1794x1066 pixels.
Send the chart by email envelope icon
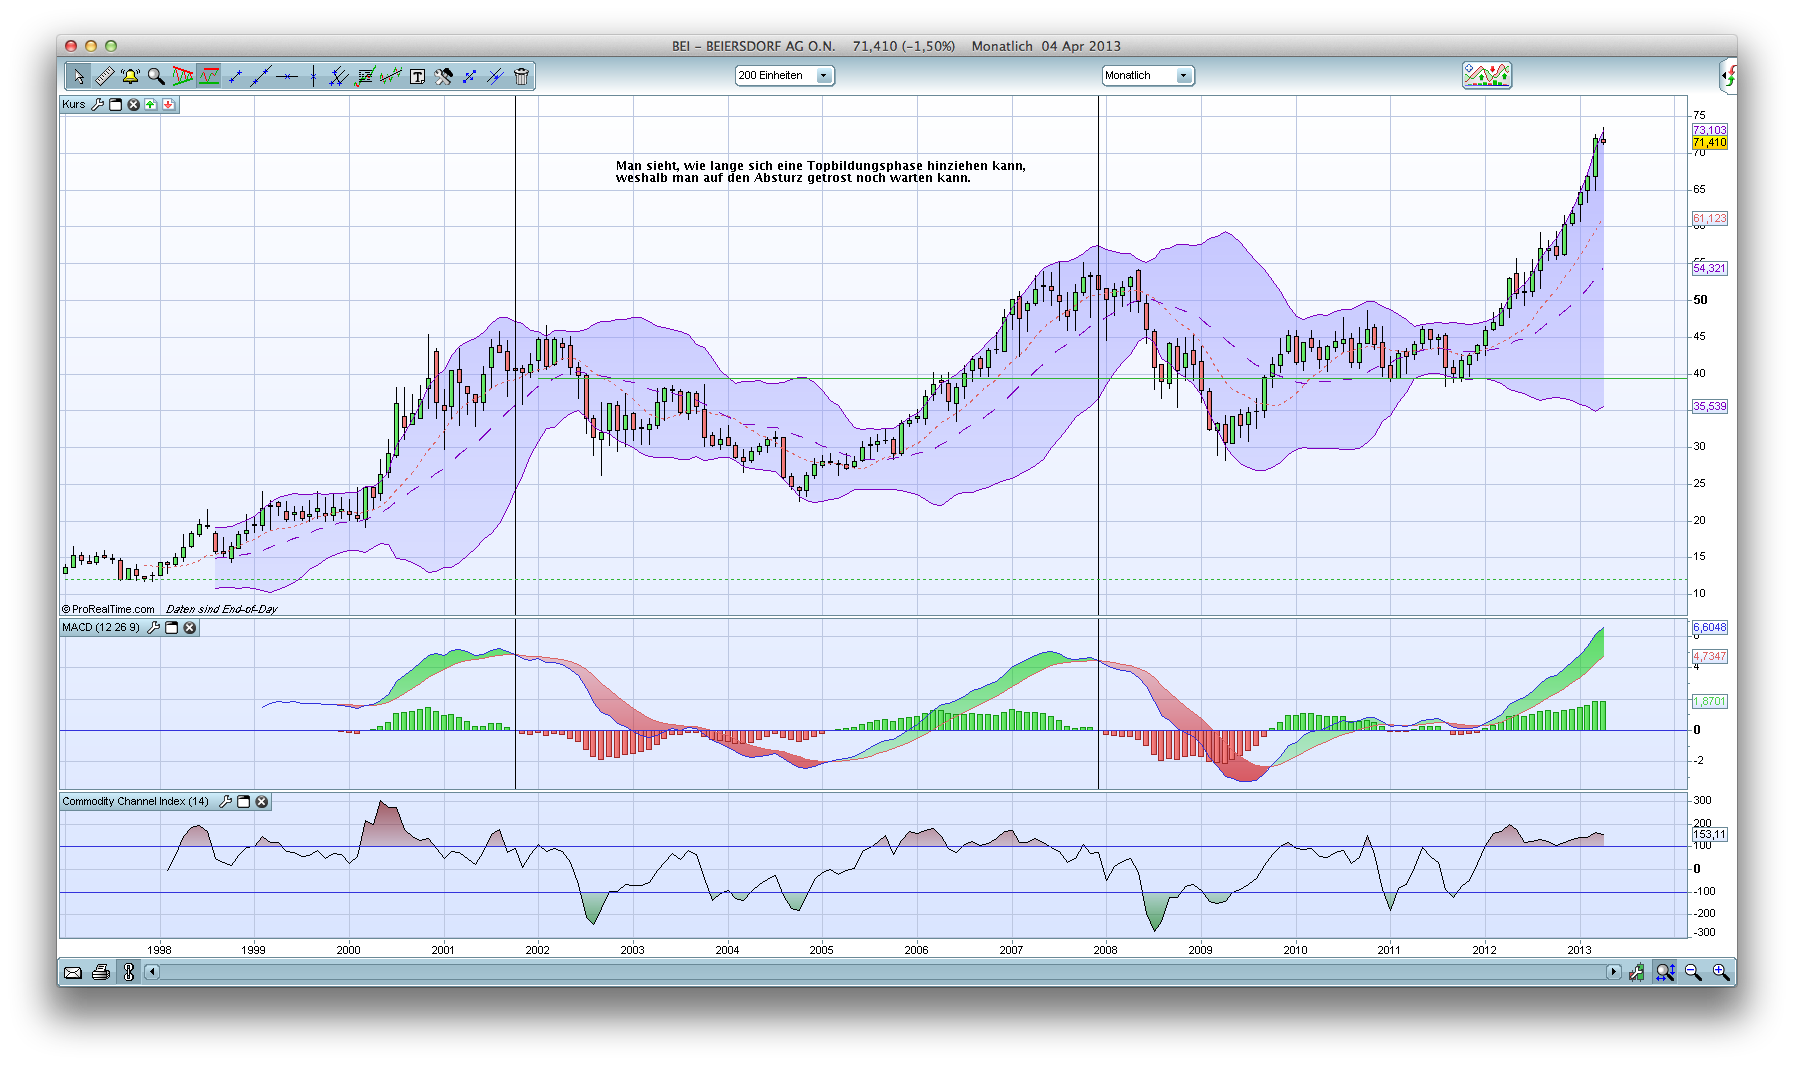pyautogui.click(x=73, y=972)
